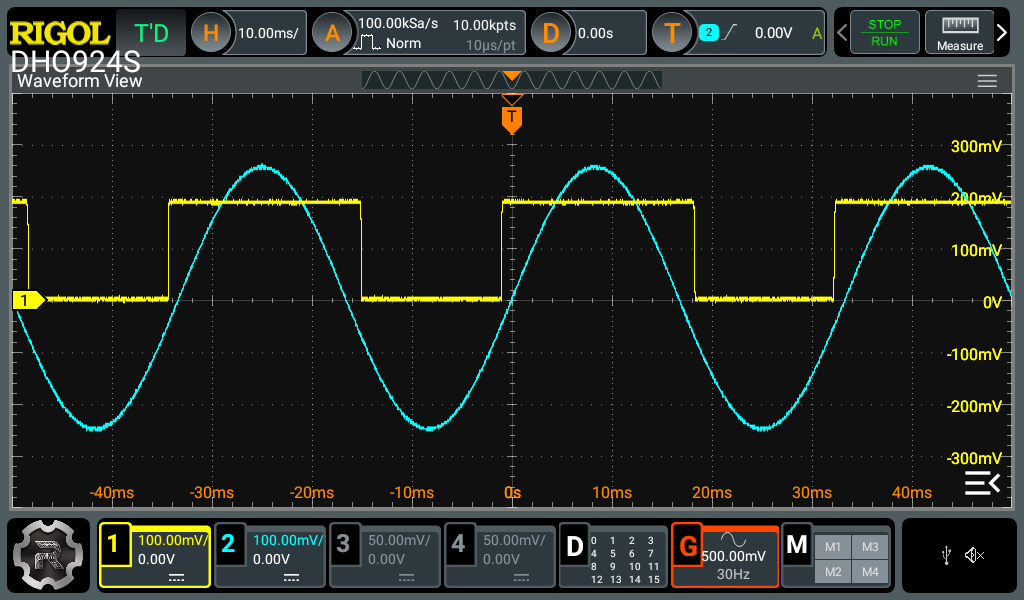Enable channel 3

344,545
